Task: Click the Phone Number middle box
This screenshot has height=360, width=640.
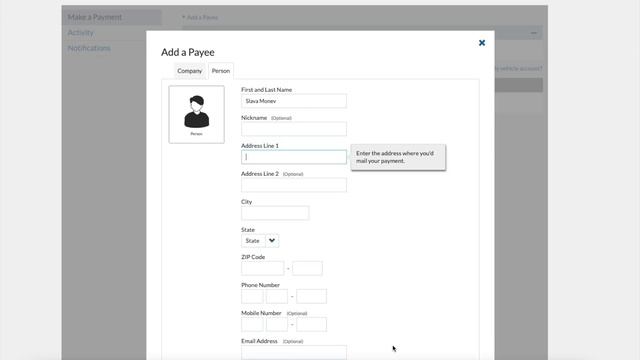Action: tap(277, 296)
